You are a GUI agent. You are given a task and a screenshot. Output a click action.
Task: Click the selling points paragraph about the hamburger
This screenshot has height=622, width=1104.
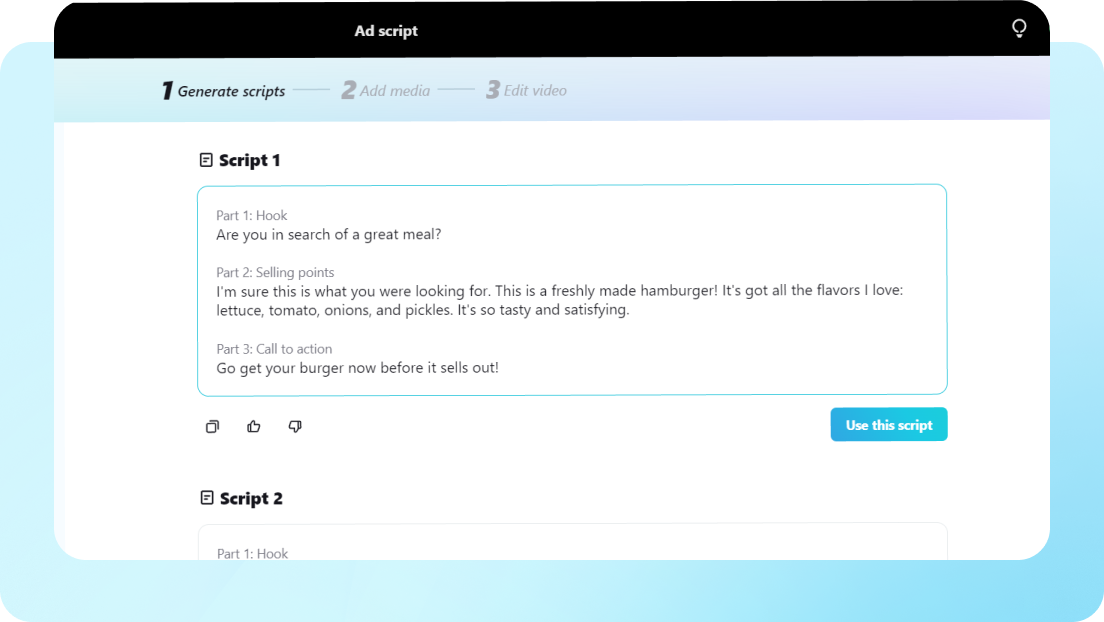click(x=560, y=300)
